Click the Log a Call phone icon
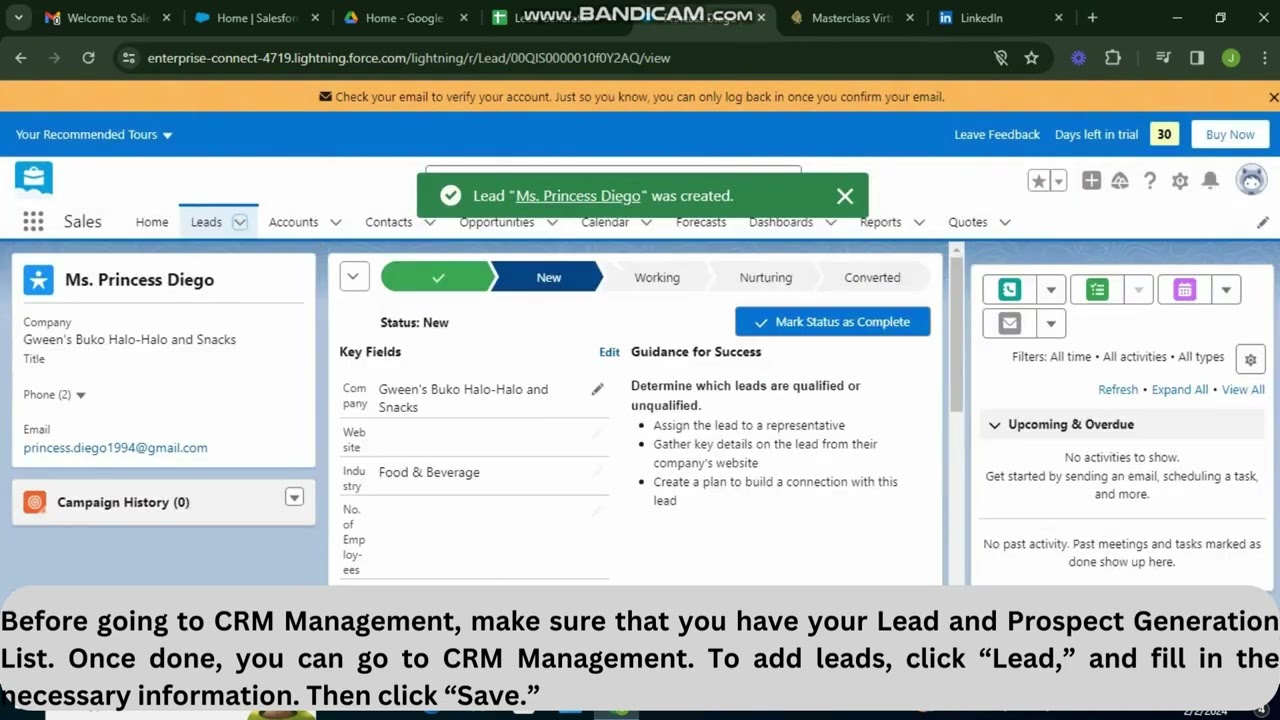1280x720 pixels. tap(1009, 290)
